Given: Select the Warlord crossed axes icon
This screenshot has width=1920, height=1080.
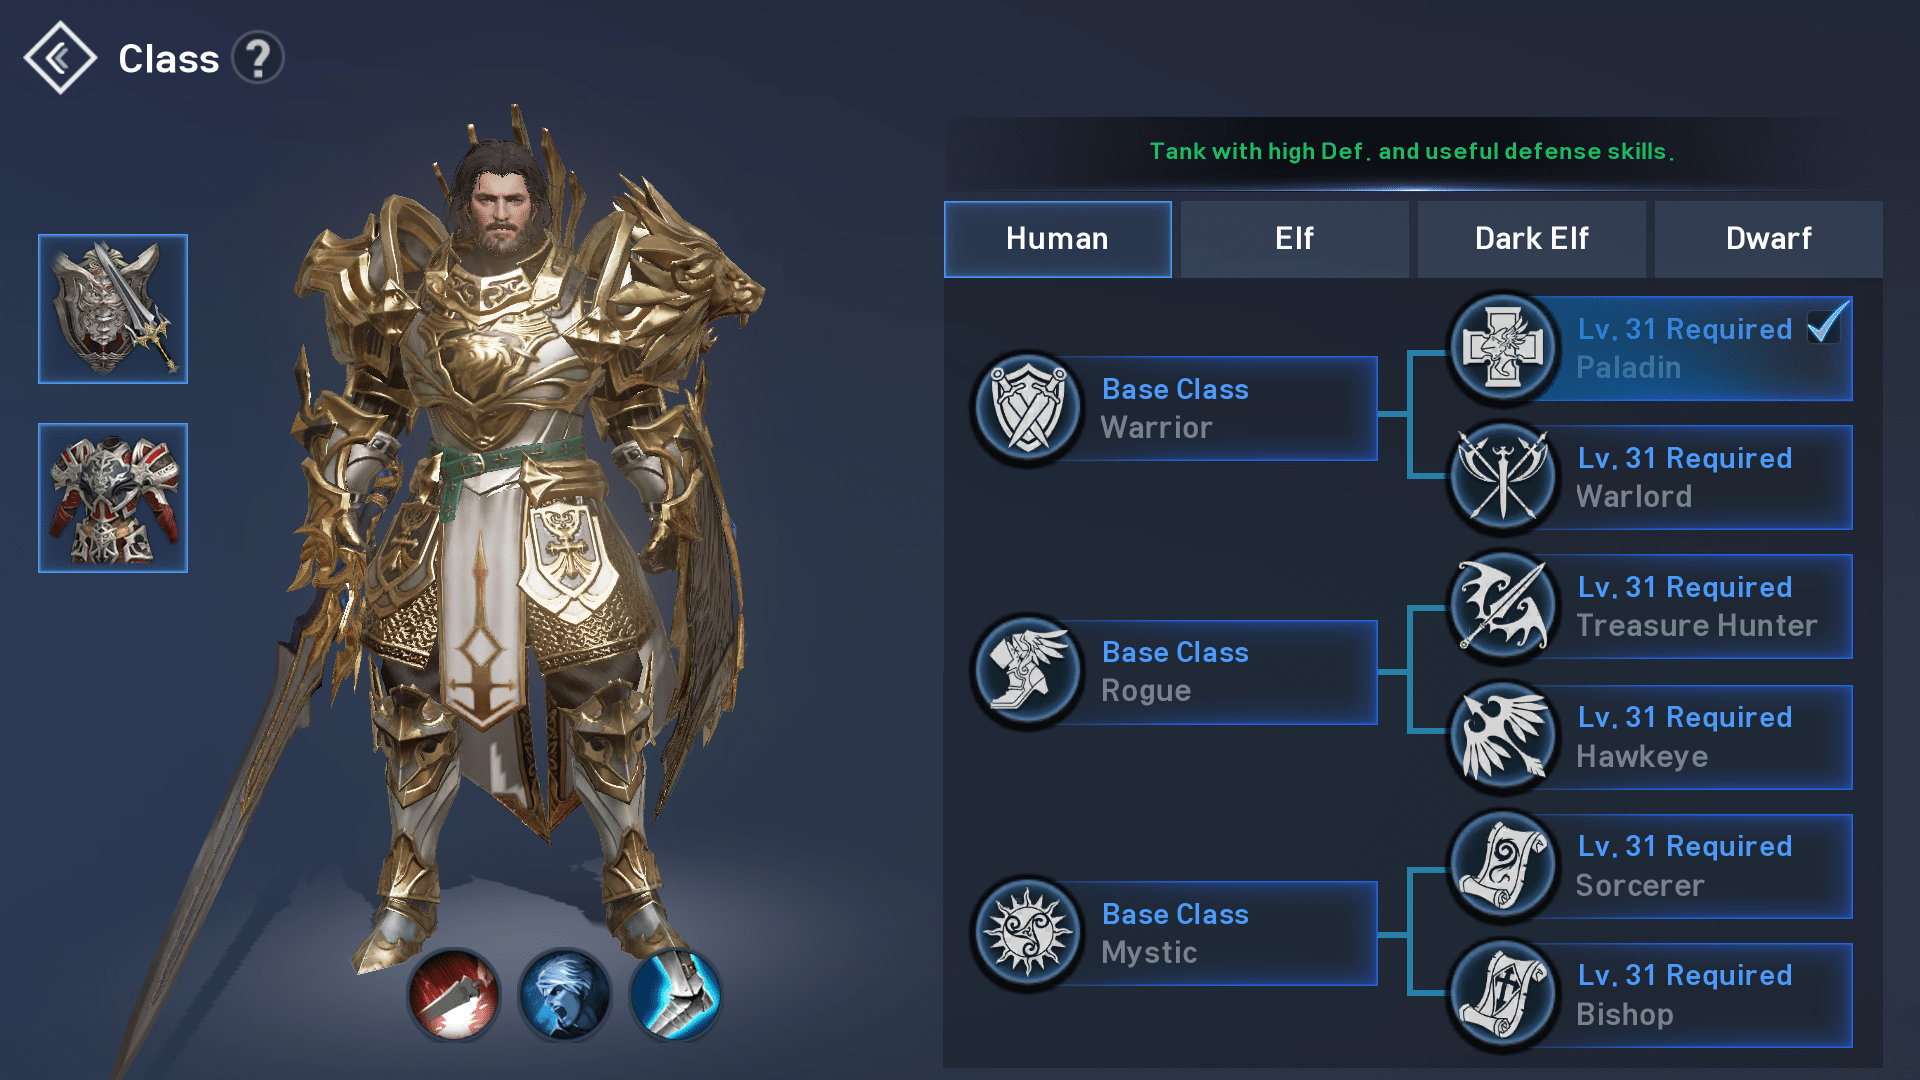Looking at the screenshot, I should coord(1503,477).
